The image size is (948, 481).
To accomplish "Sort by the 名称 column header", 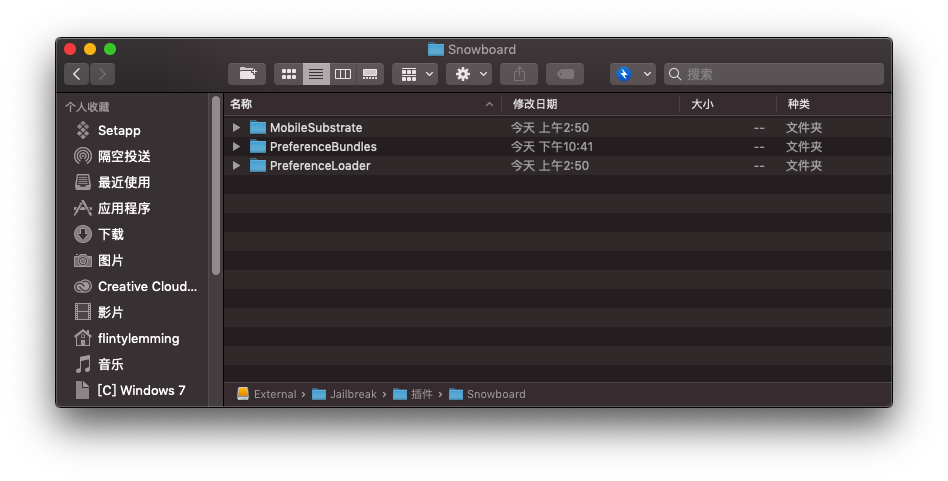I will pos(241,104).
